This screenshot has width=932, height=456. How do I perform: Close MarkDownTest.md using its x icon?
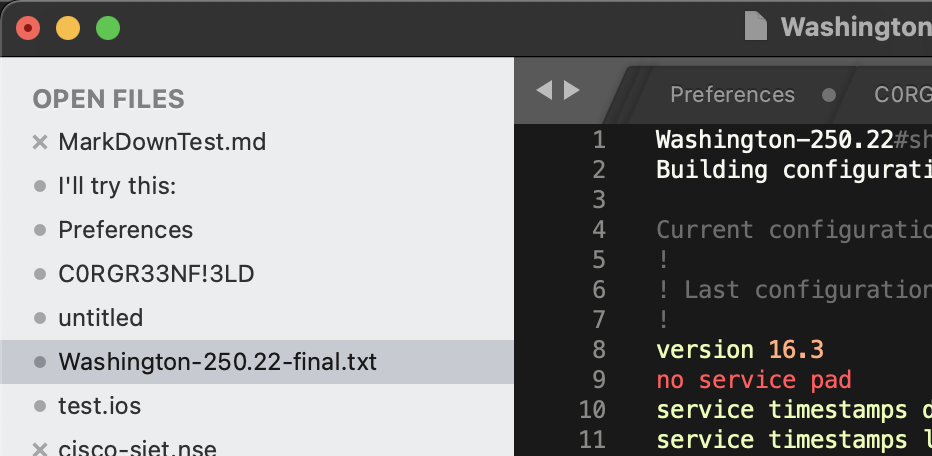[x=40, y=142]
